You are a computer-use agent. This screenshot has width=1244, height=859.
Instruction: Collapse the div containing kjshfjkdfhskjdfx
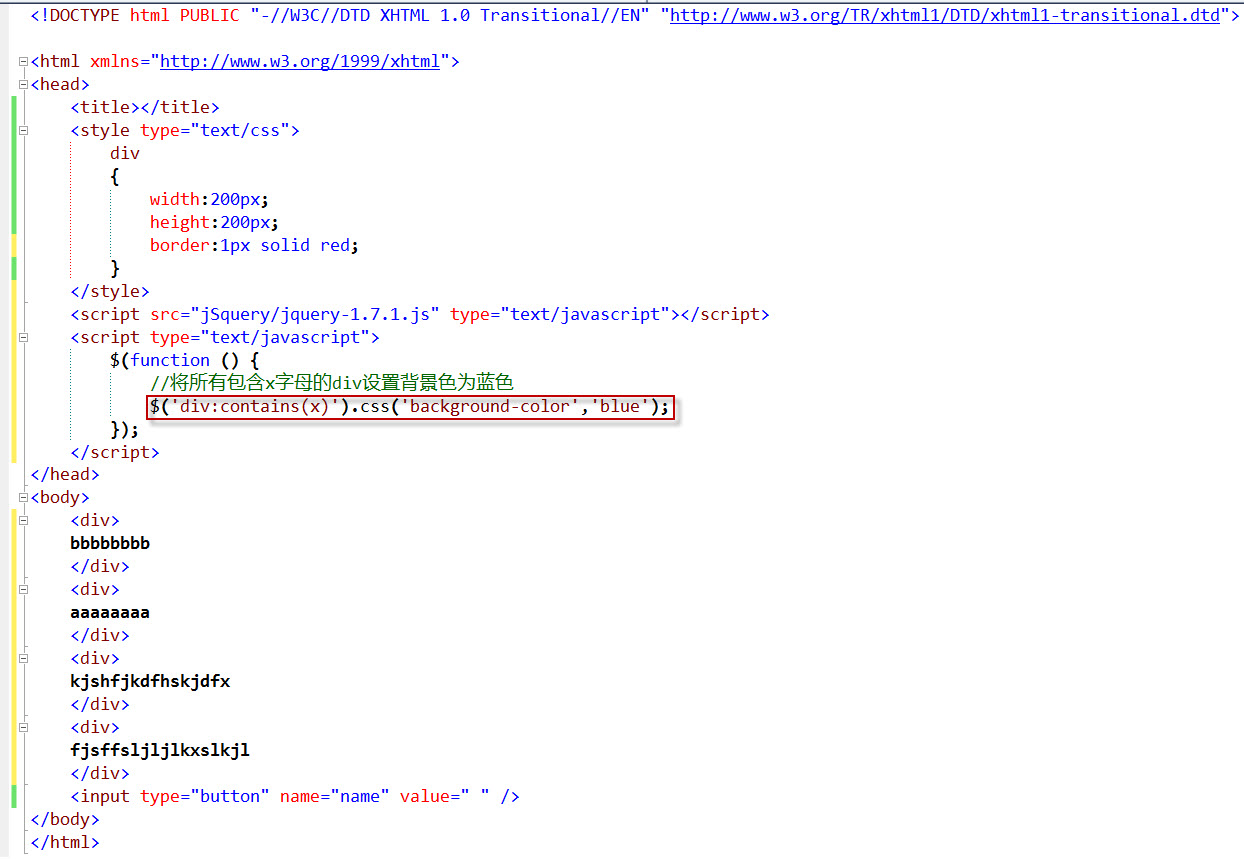[23, 659]
